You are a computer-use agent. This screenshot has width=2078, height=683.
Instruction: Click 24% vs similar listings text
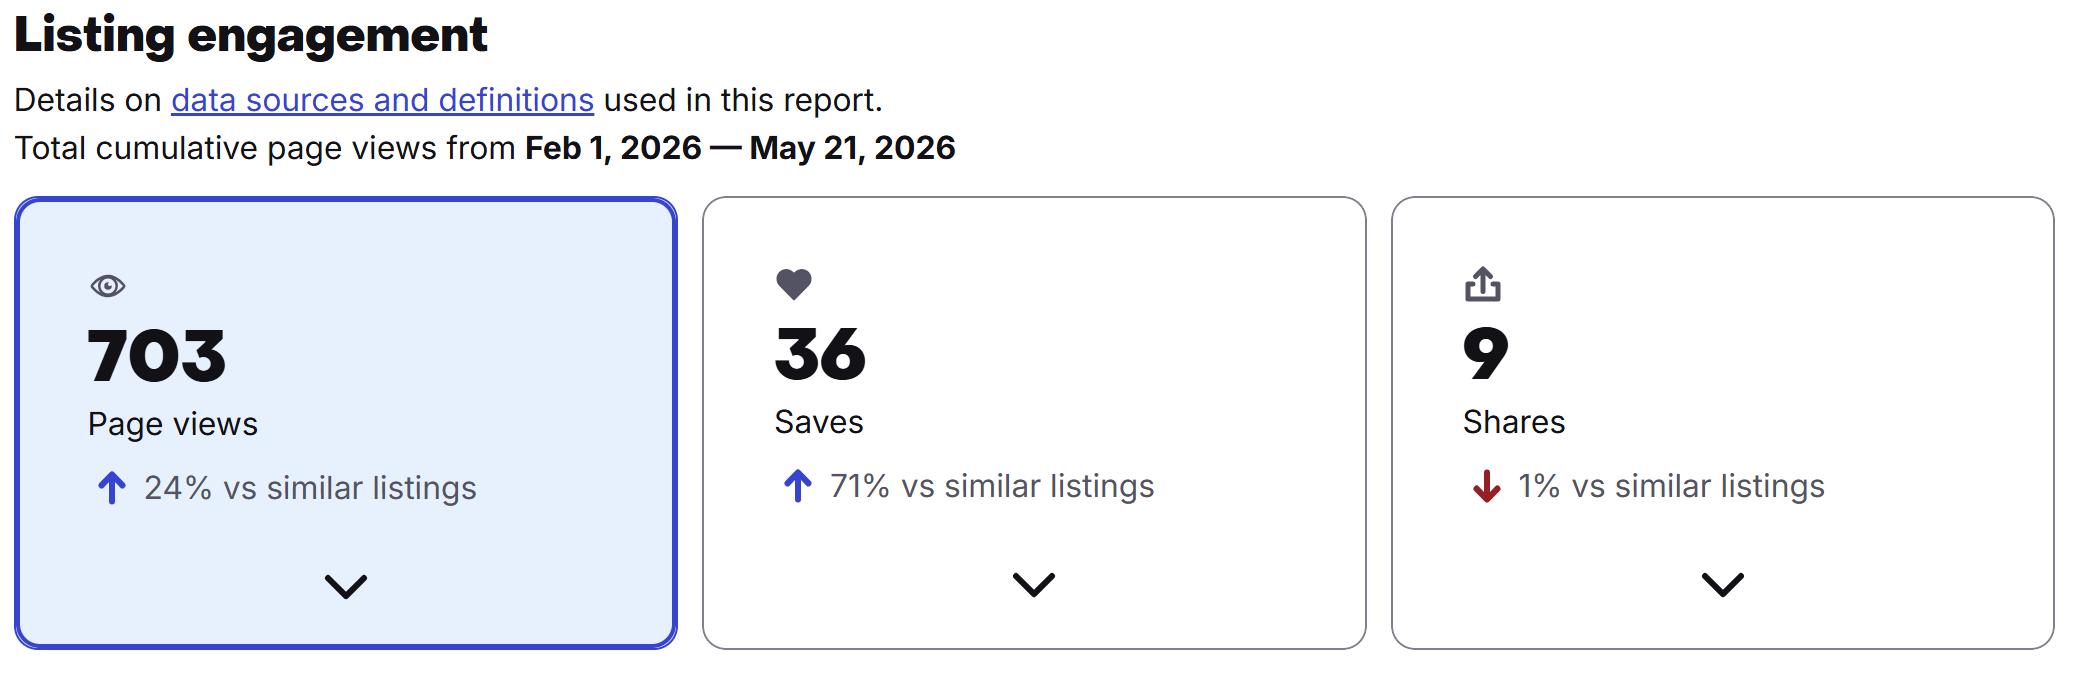[310, 488]
